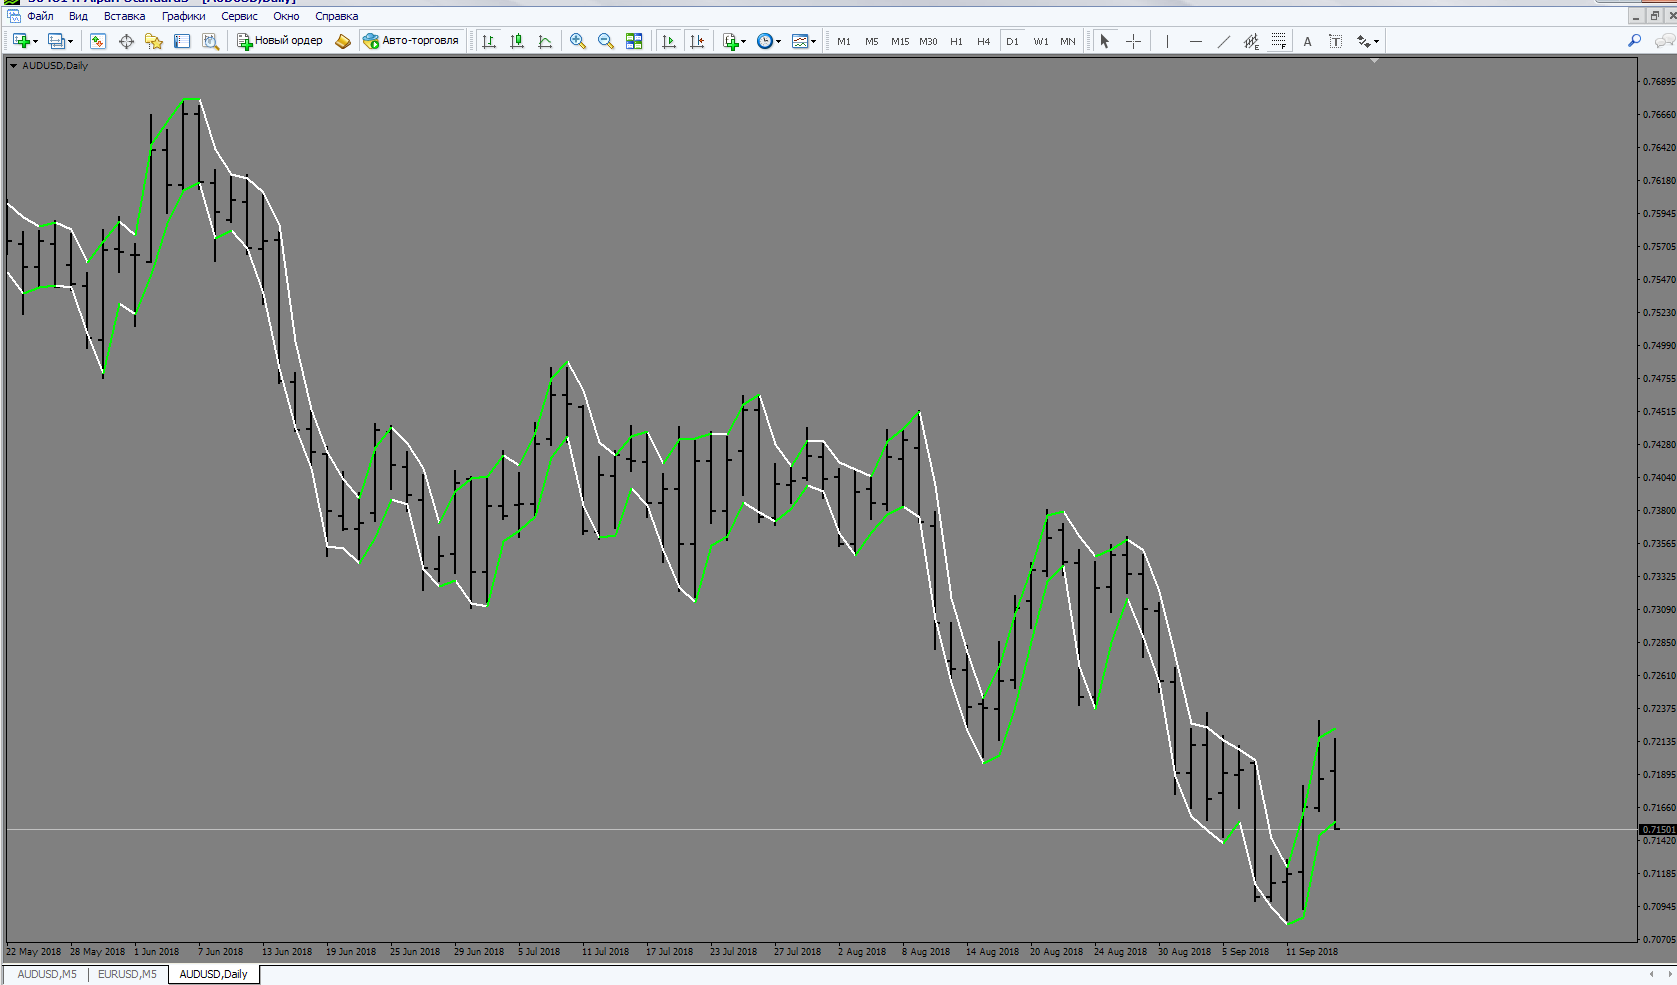Switch timeframe to MN
Screen dimensions: 1677x985
(1068, 41)
